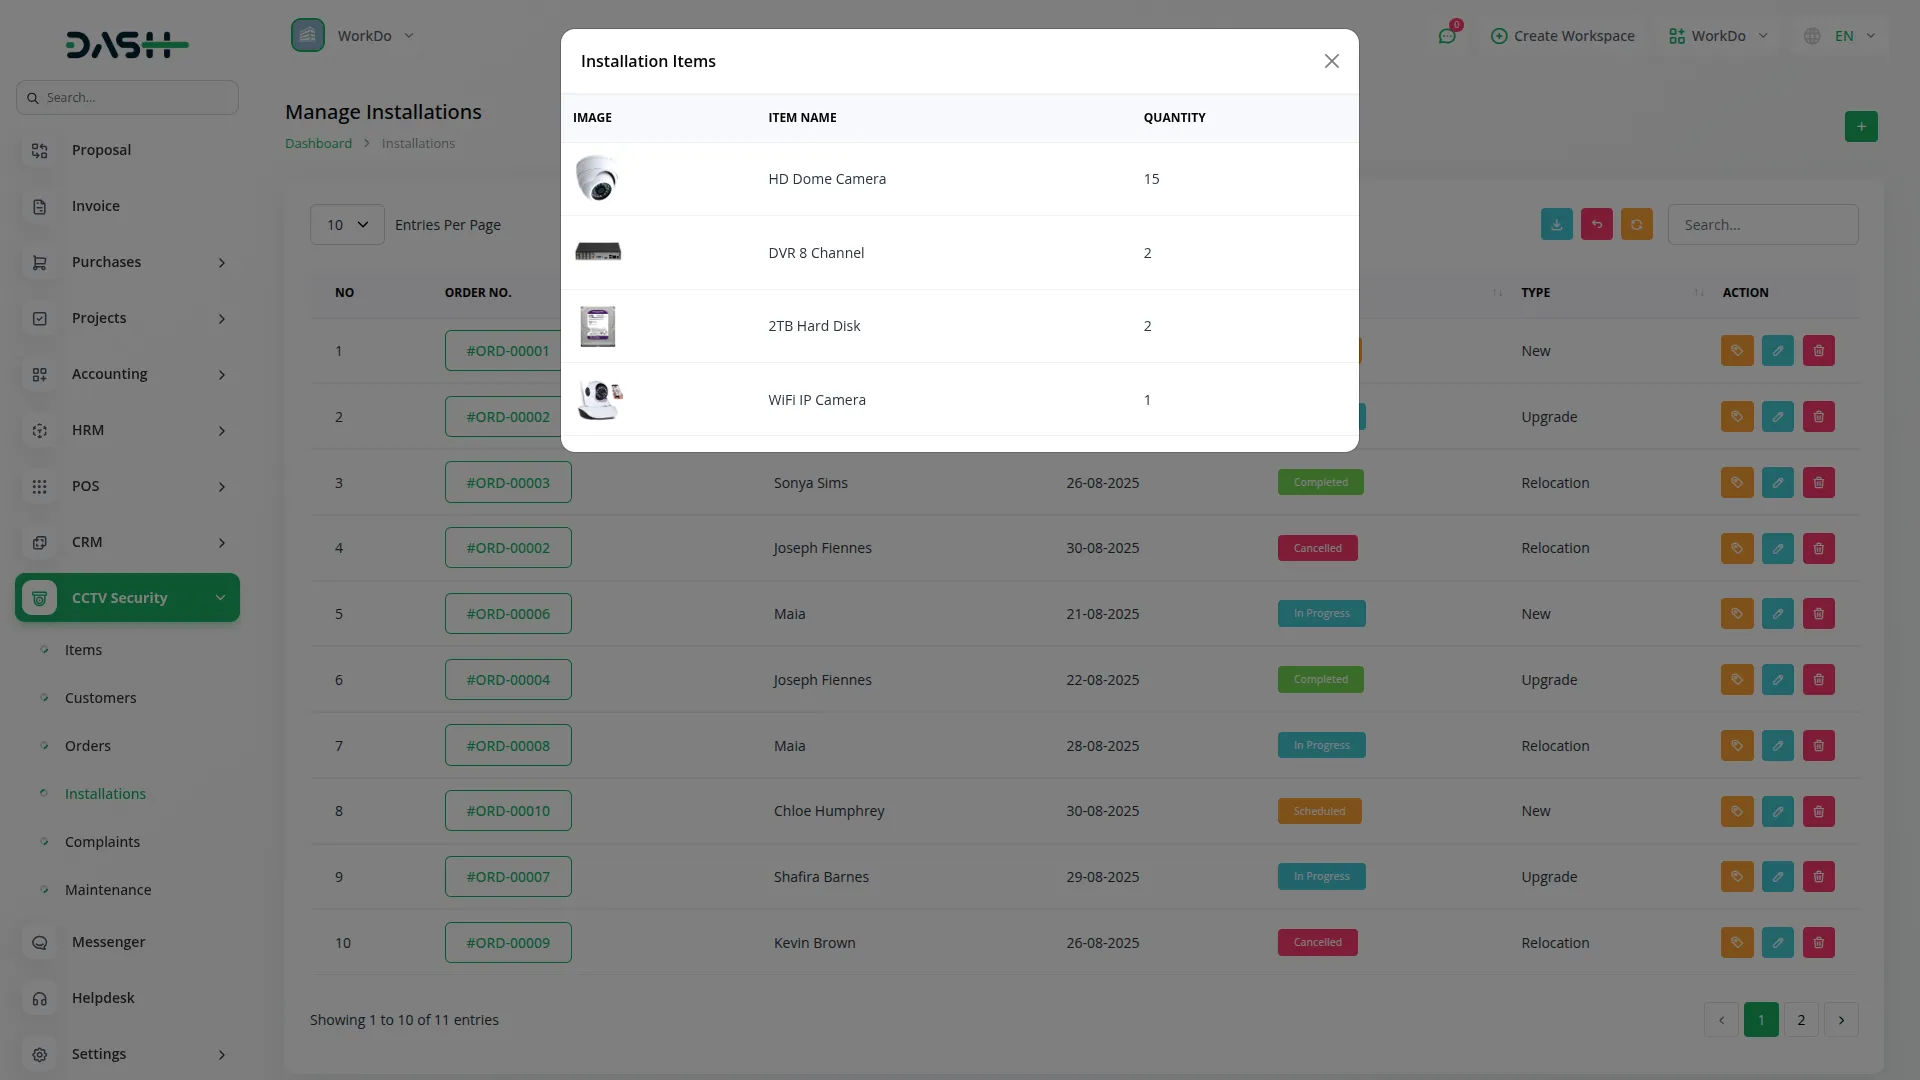Click orange items tag icon for row 5
Image resolution: width=1920 pixels, height=1080 pixels.
pyautogui.click(x=1737, y=614)
